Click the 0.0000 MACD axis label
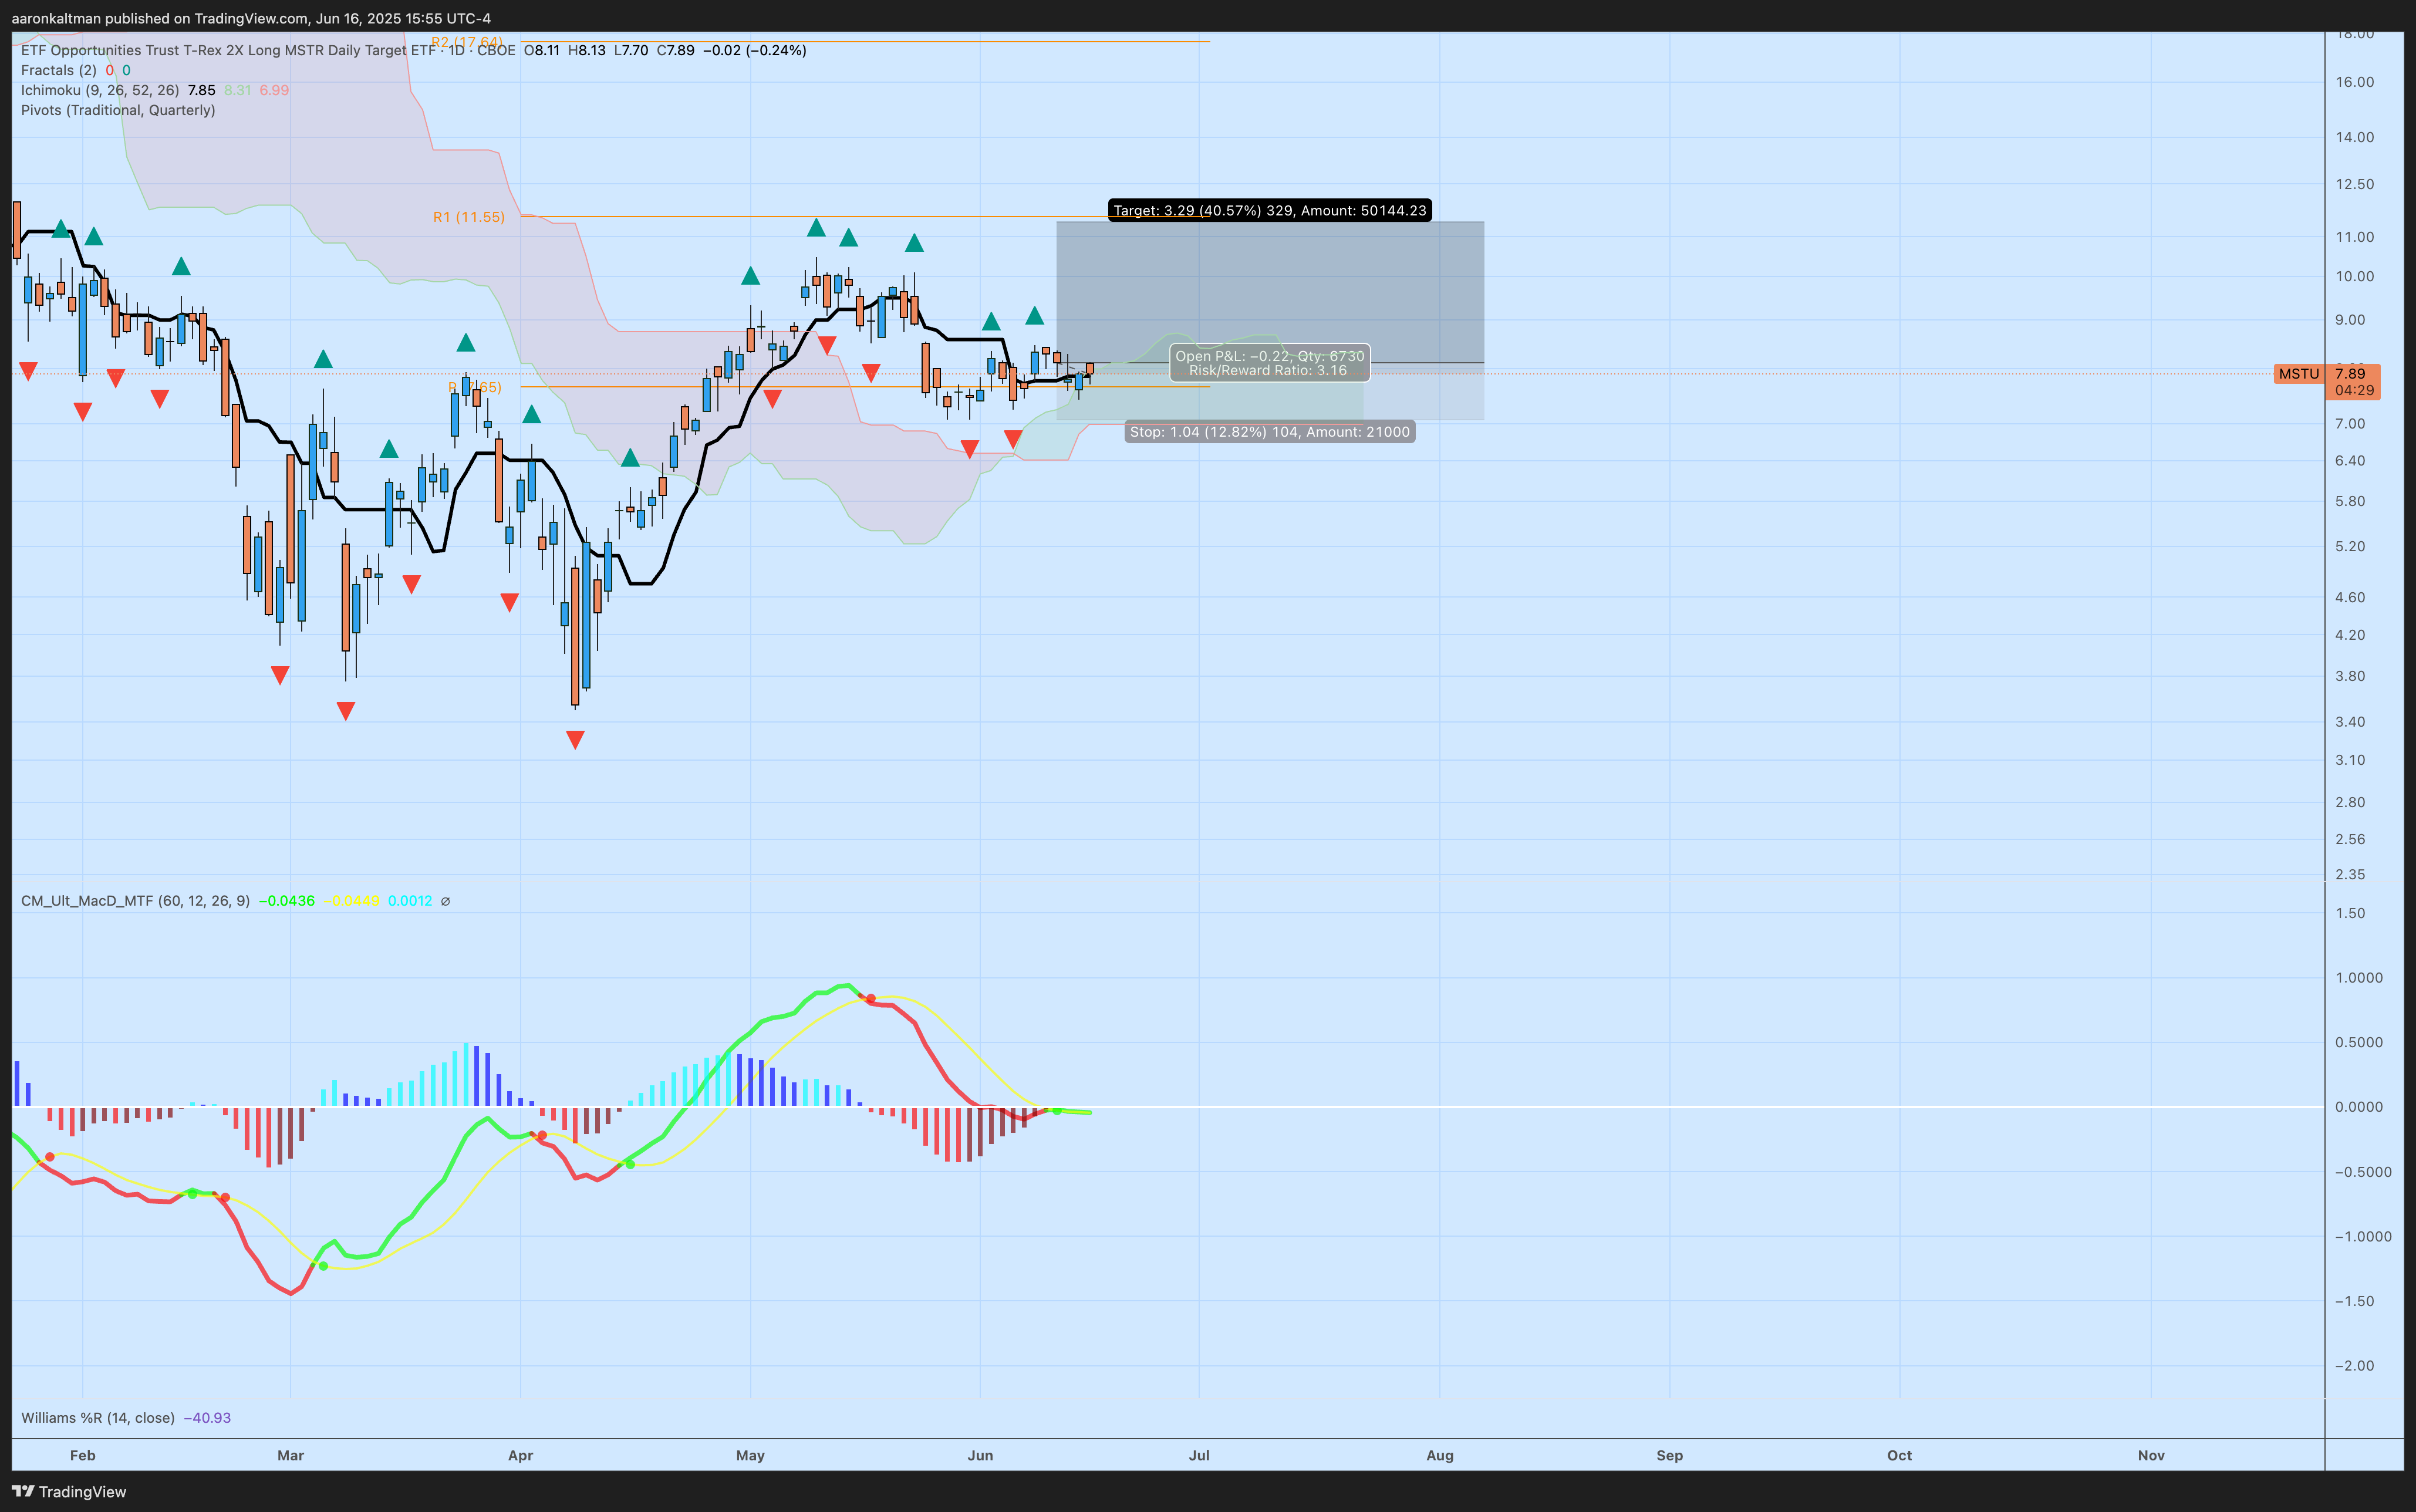 click(2359, 1107)
